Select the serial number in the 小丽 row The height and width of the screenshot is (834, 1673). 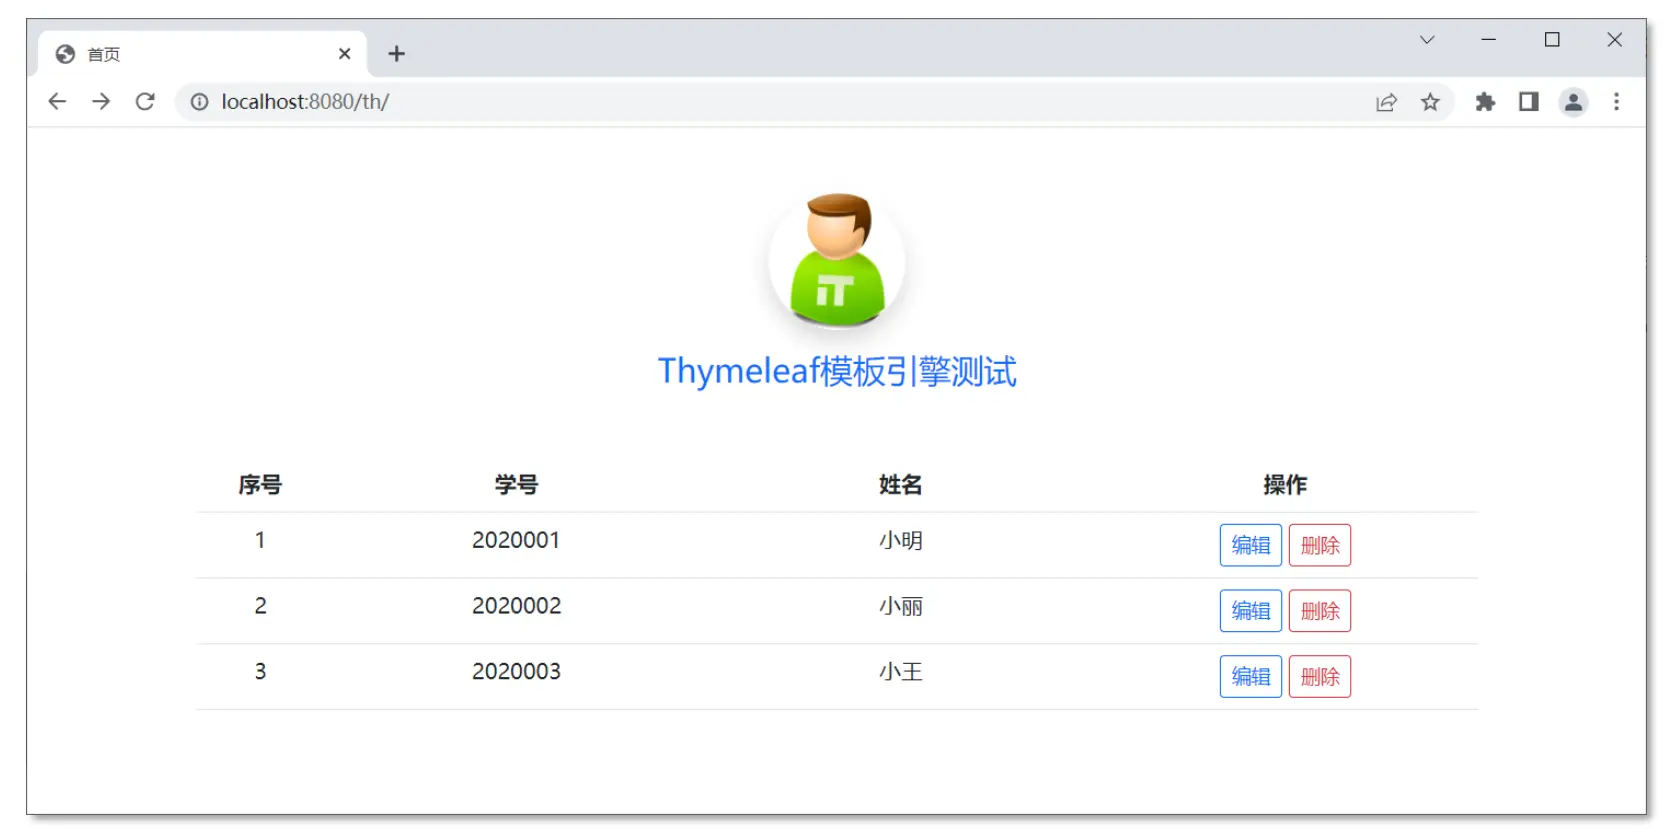coord(260,606)
